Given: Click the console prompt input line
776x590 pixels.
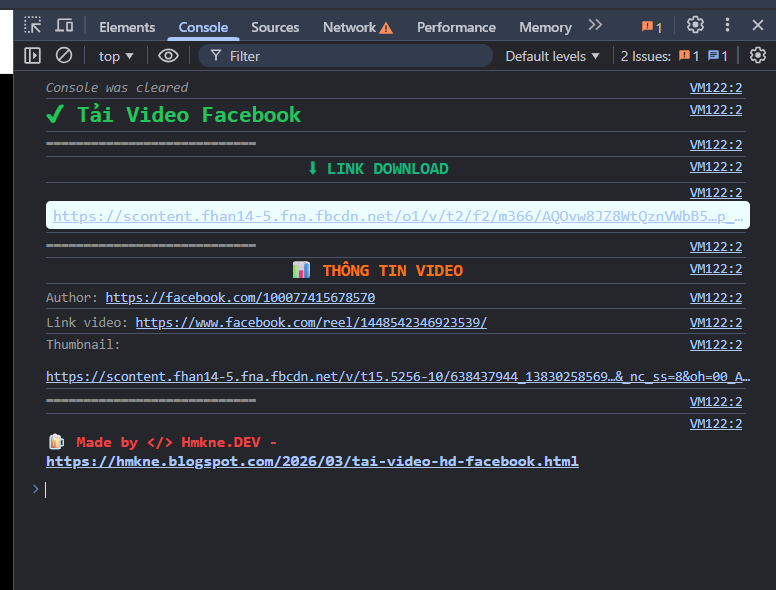Looking at the screenshot, I should pyautogui.click(x=396, y=490).
